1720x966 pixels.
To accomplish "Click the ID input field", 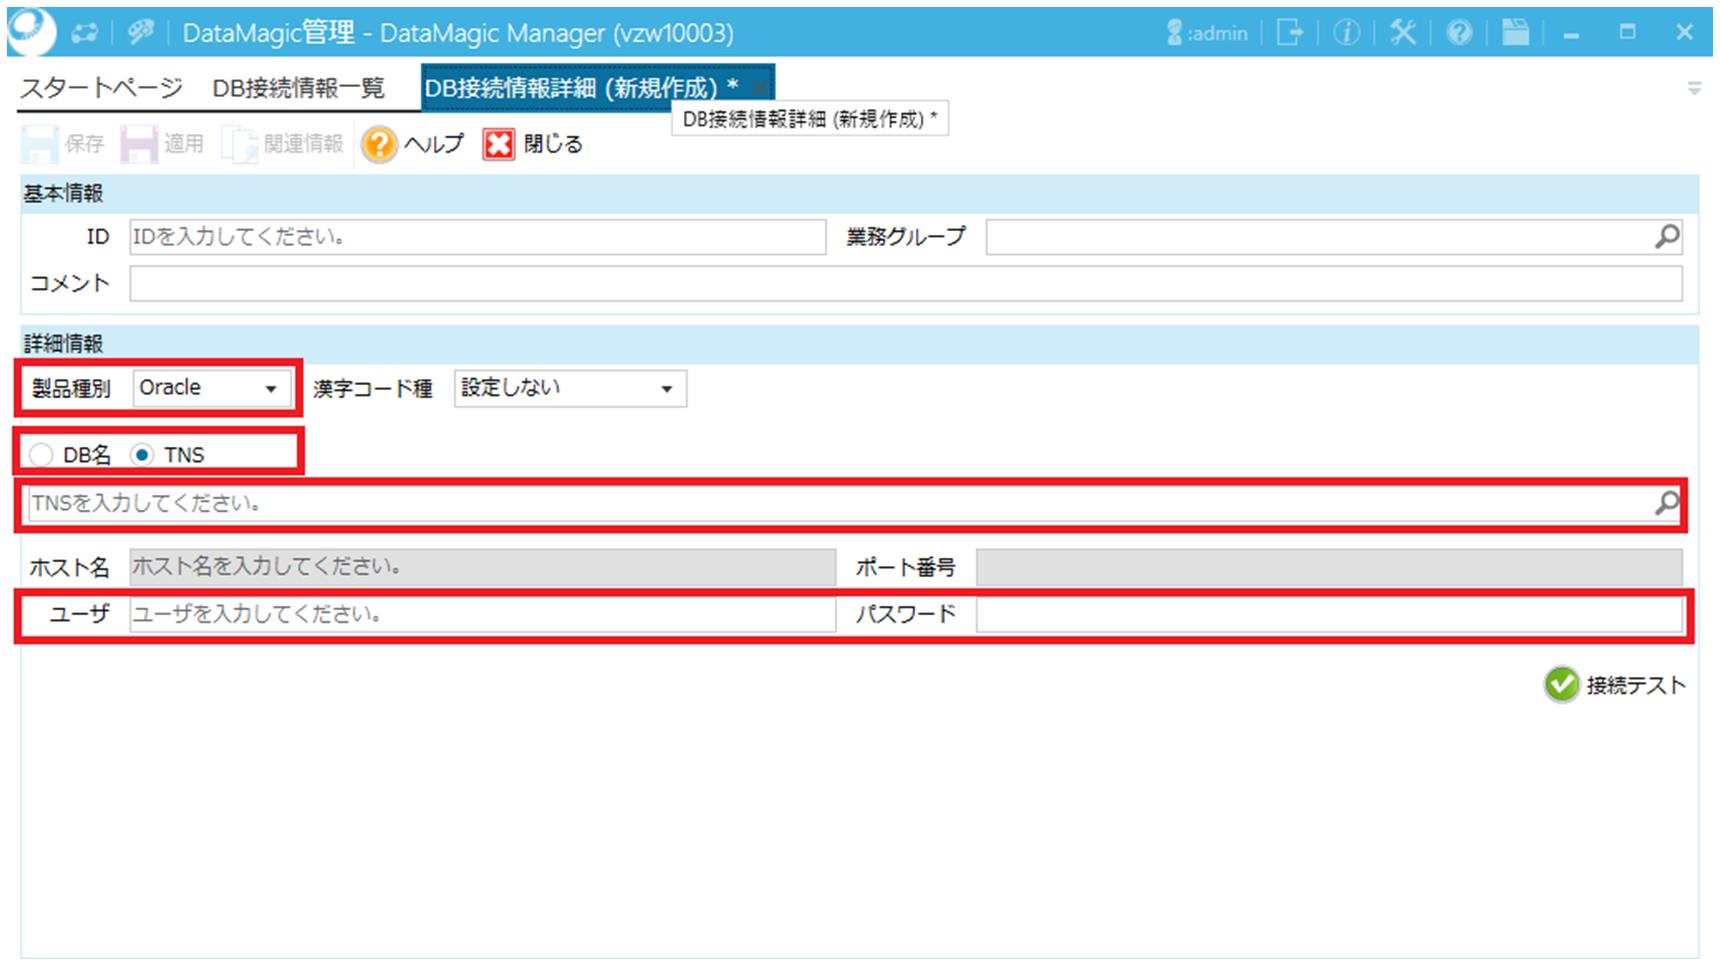I will point(478,237).
